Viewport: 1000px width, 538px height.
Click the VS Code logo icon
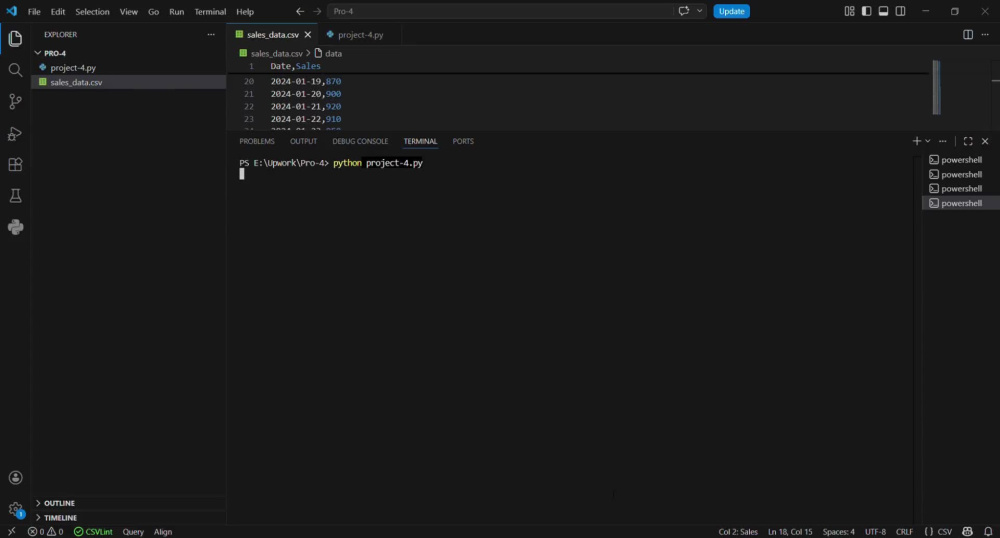[x=11, y=11]
